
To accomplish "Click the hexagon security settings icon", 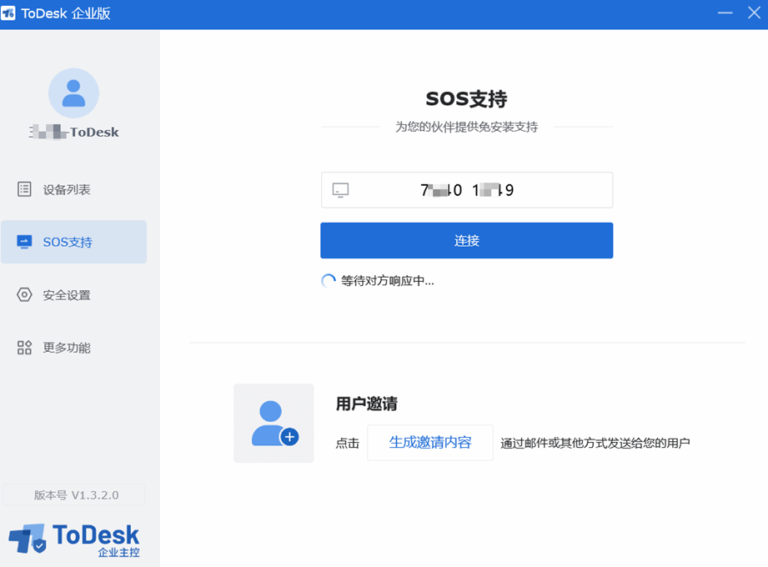I will tap(24, 295).
